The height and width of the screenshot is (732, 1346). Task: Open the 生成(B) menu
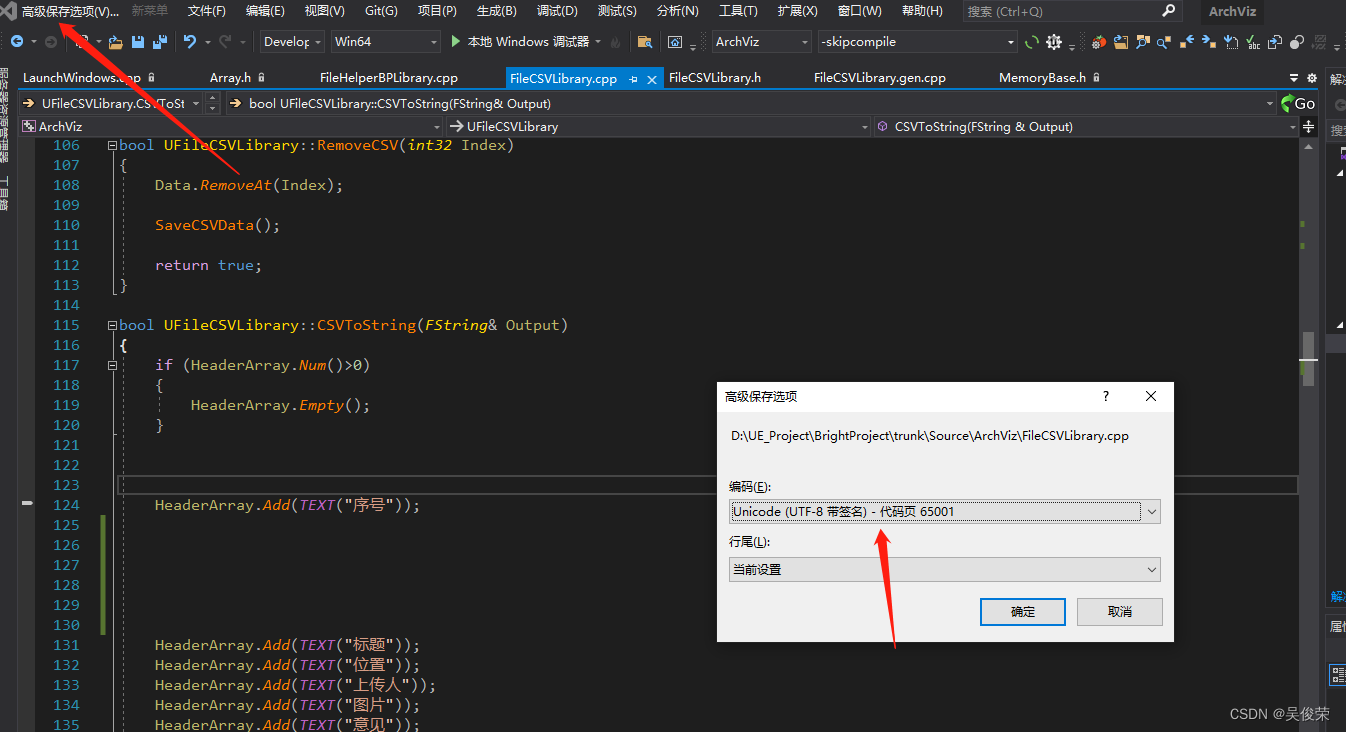coord(497,11)
